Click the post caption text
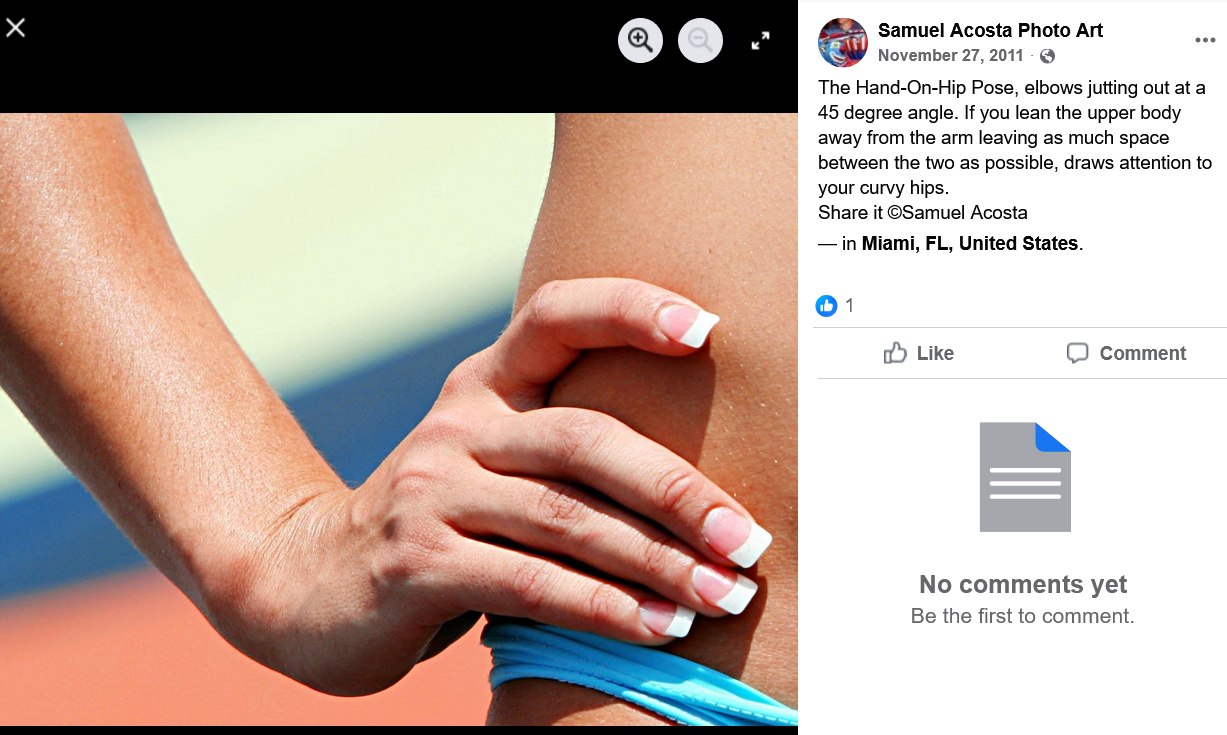This screenshot has width=1227, height=735. point(1015,150)
